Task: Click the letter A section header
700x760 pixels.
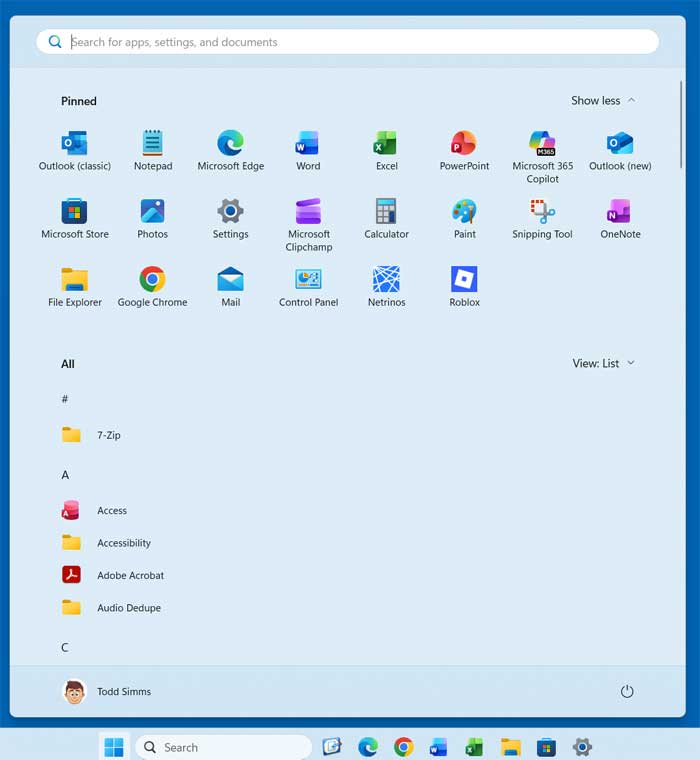Action: point(65,475)
